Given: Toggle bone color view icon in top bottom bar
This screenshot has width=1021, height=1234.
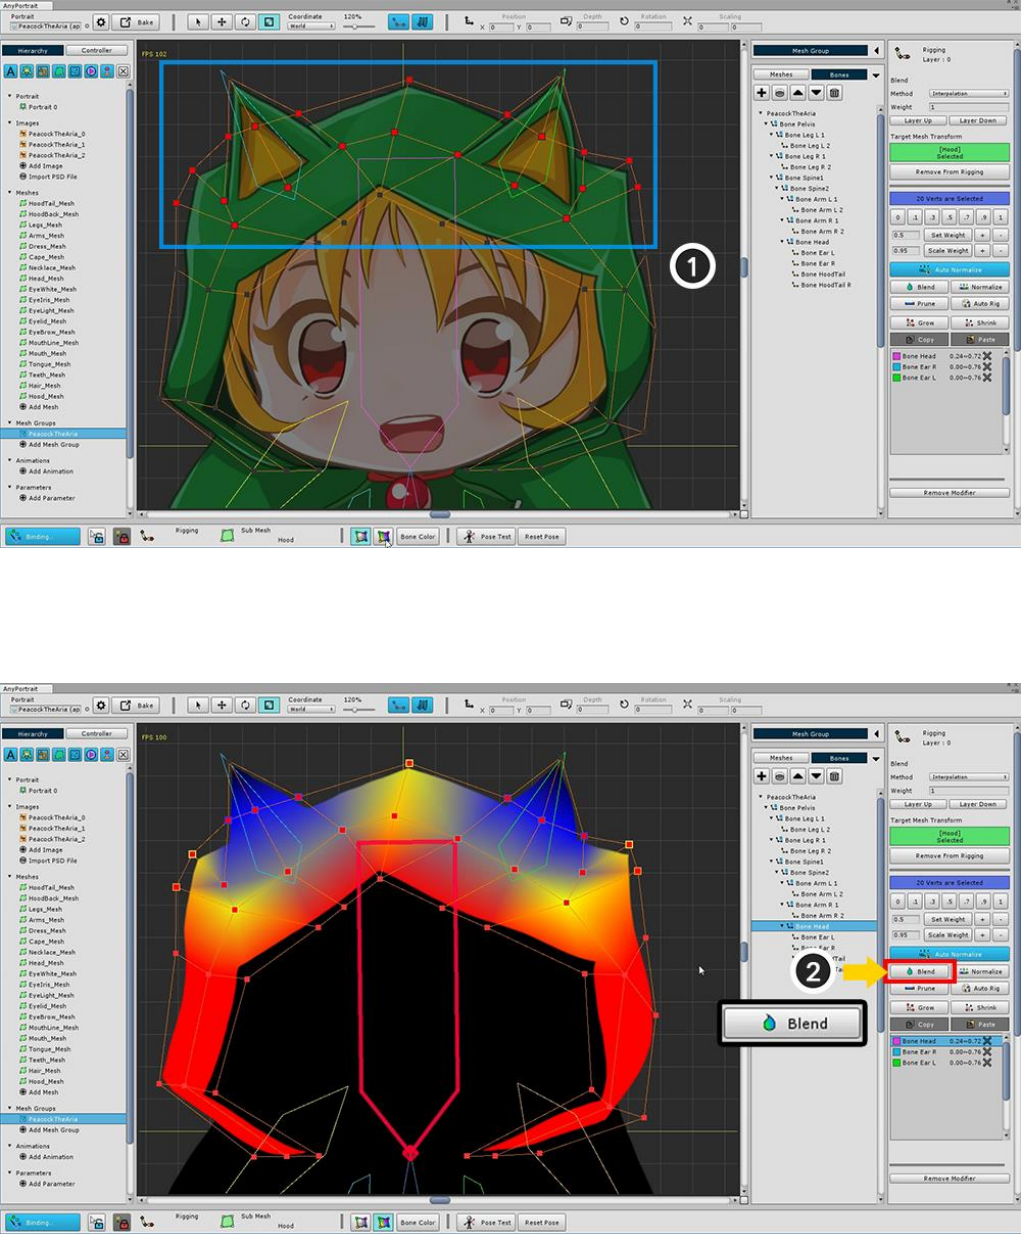Looking at the screenshot, I should click(361, 537).
